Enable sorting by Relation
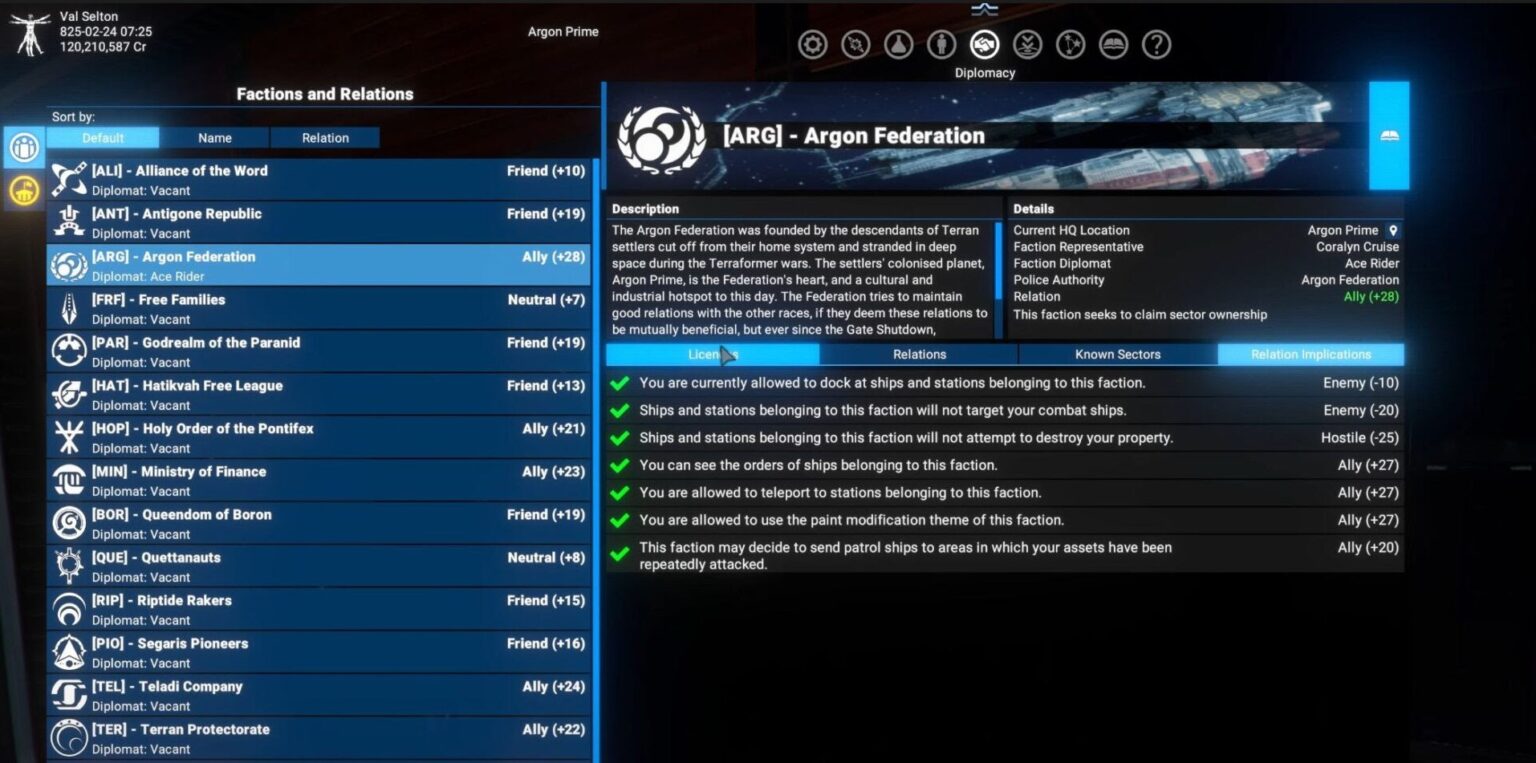The height and width of the screenshot is (763, 1536). (x=325, y=137)
